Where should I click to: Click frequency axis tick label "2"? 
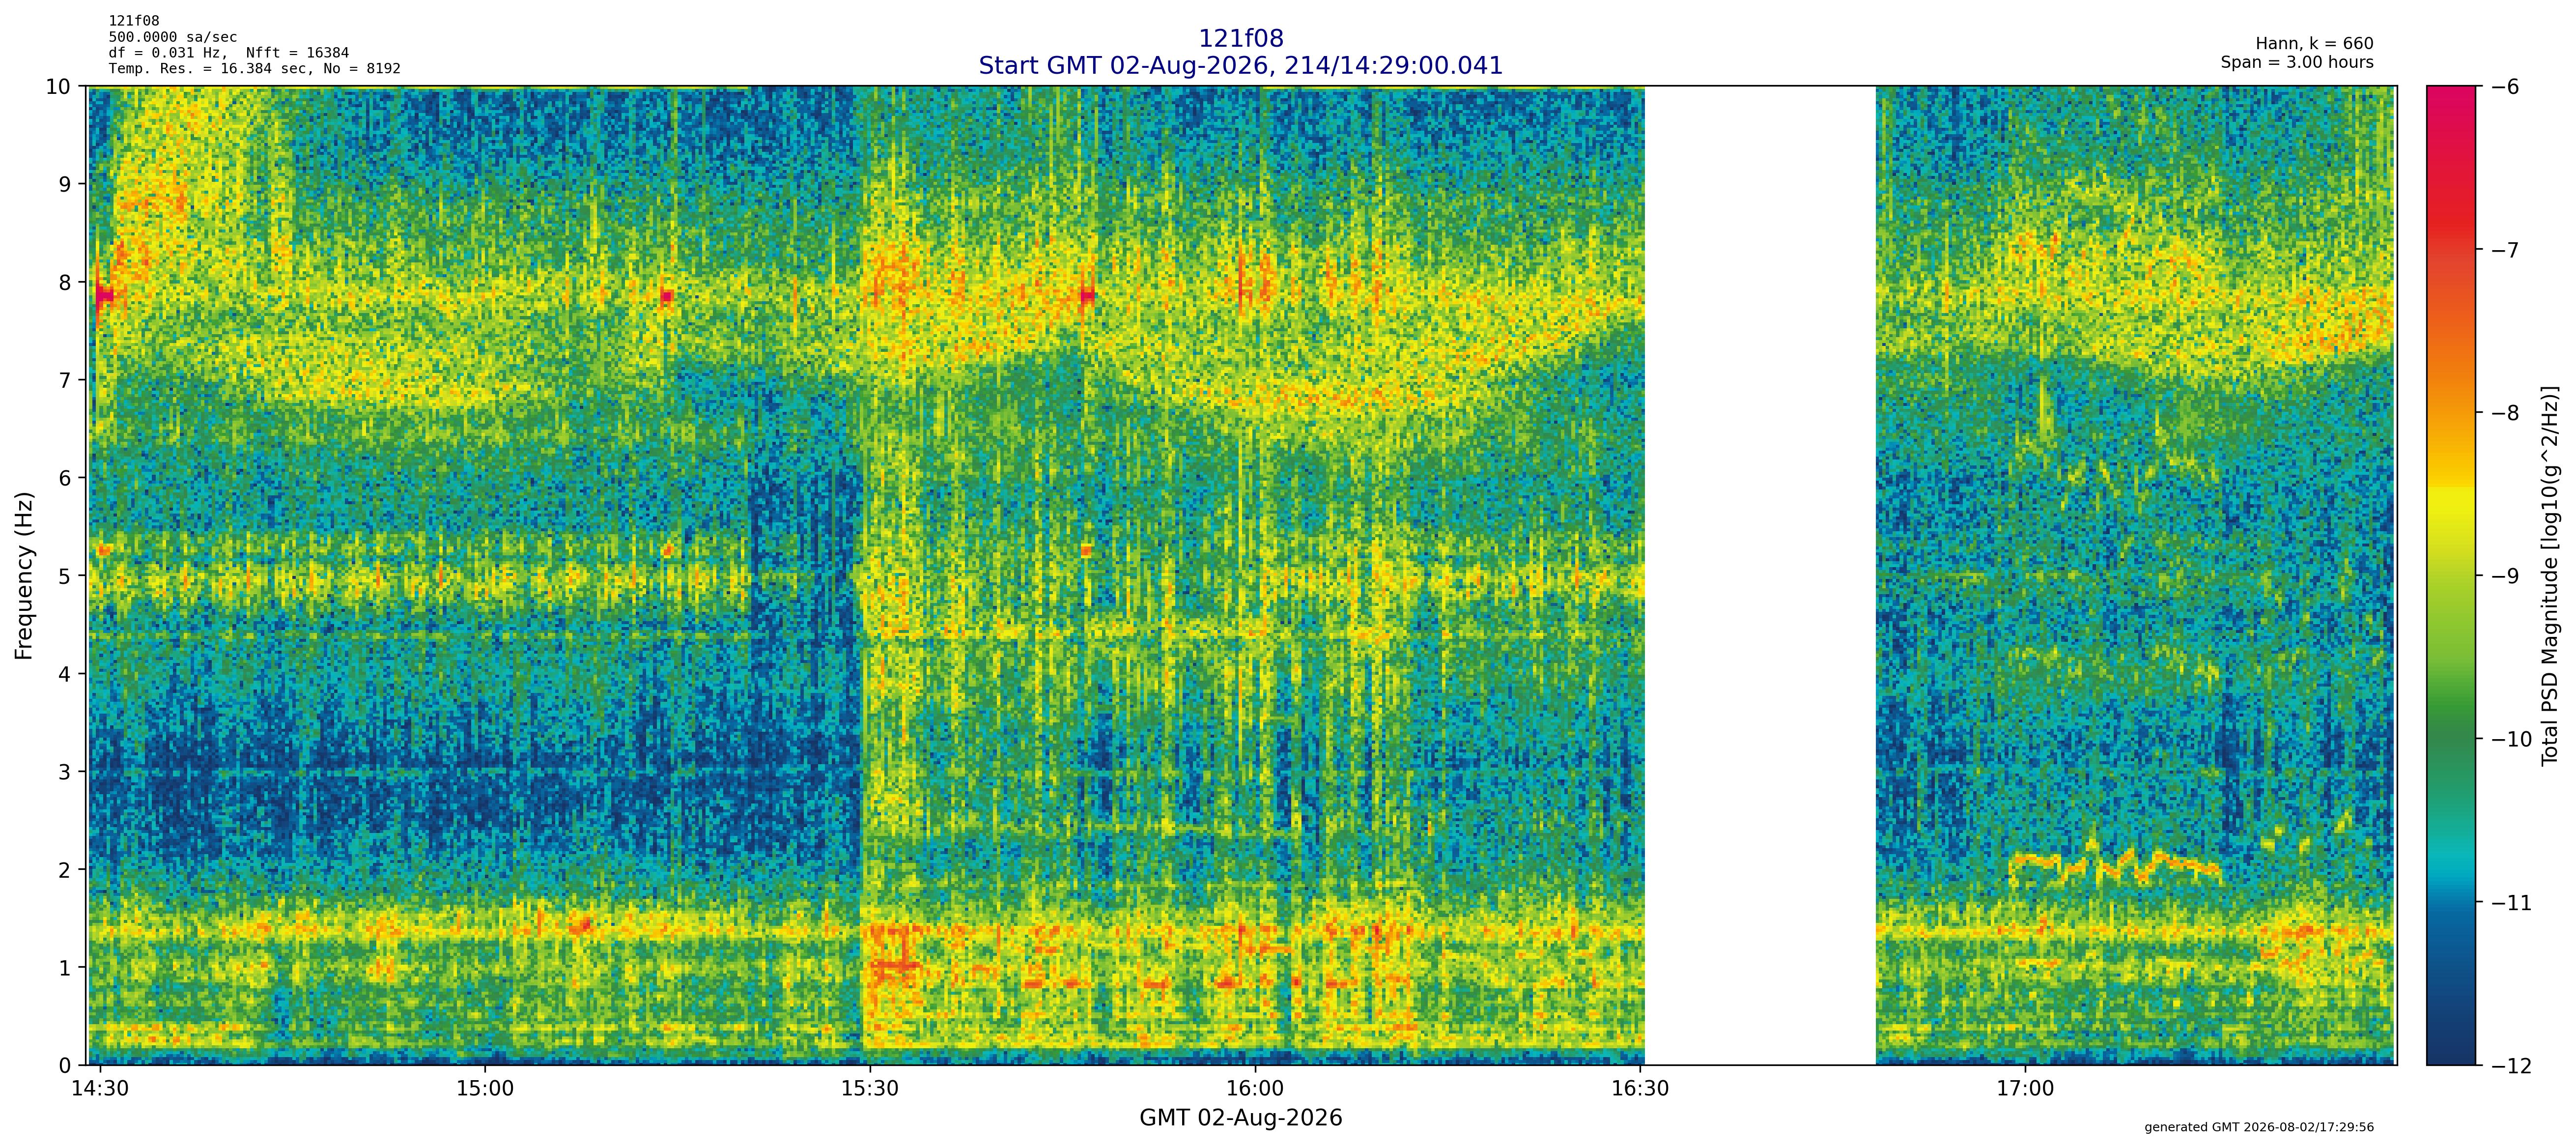point(65,870)
